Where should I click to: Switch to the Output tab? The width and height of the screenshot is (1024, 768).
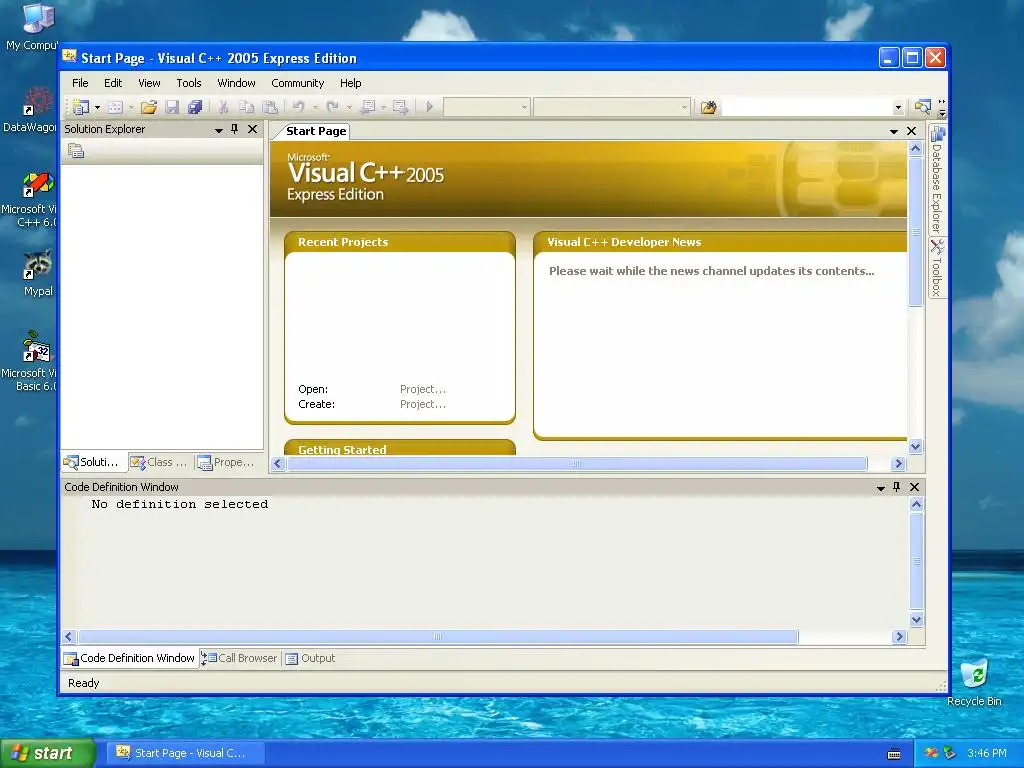(x=310, y=658)
